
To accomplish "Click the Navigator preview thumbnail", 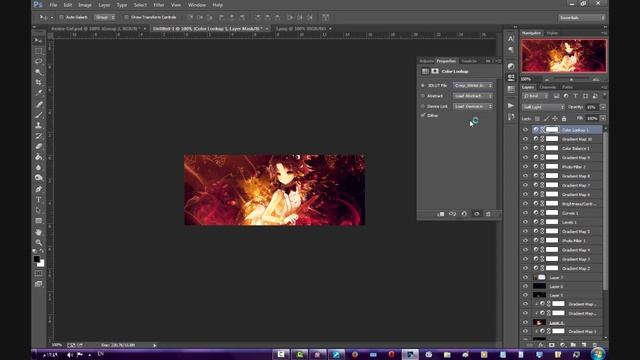I will click(x=564, y=56).
